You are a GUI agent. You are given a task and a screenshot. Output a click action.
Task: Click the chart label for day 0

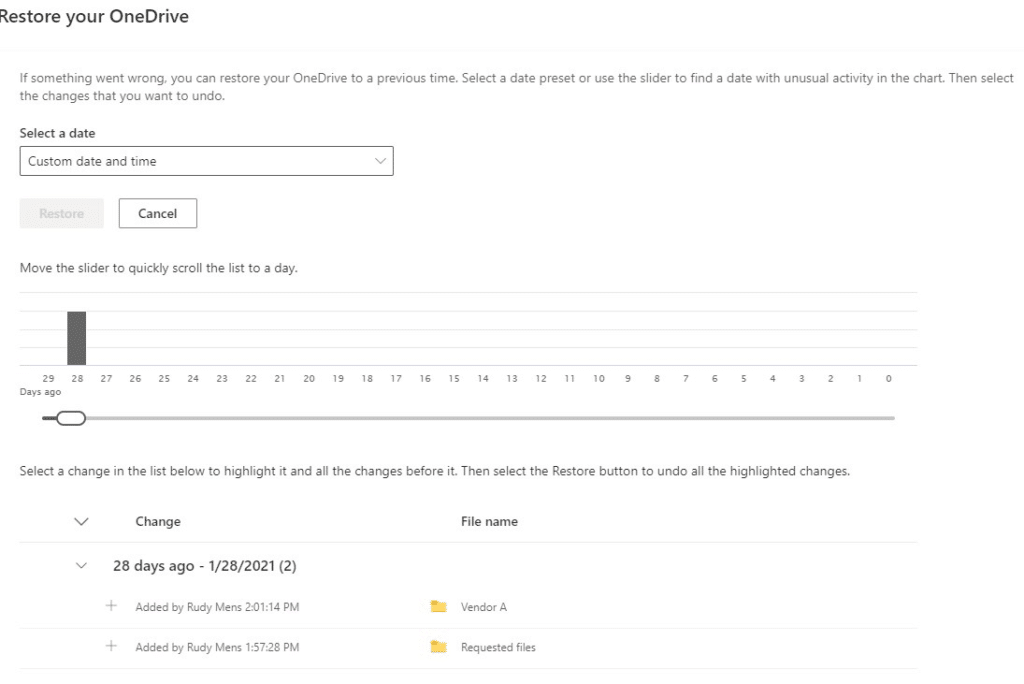pyautogui.click(x=888, y=378)
